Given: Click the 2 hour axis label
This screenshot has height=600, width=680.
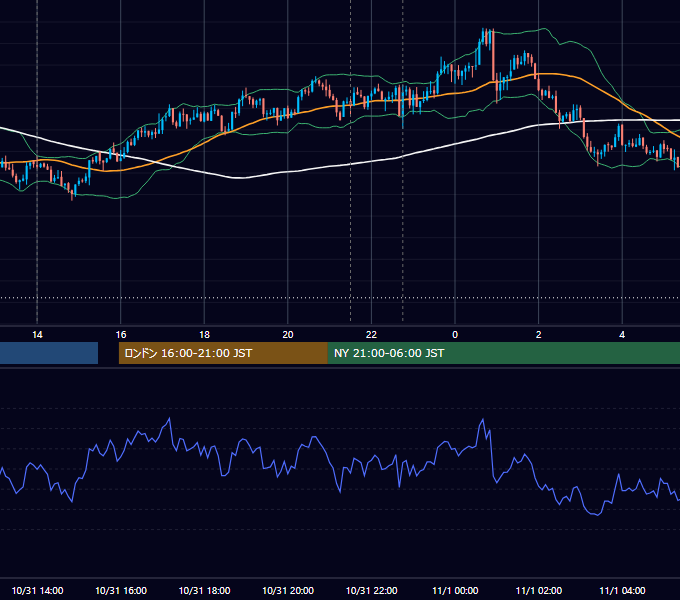Looking at the screenshot, I should pos(539,334).
